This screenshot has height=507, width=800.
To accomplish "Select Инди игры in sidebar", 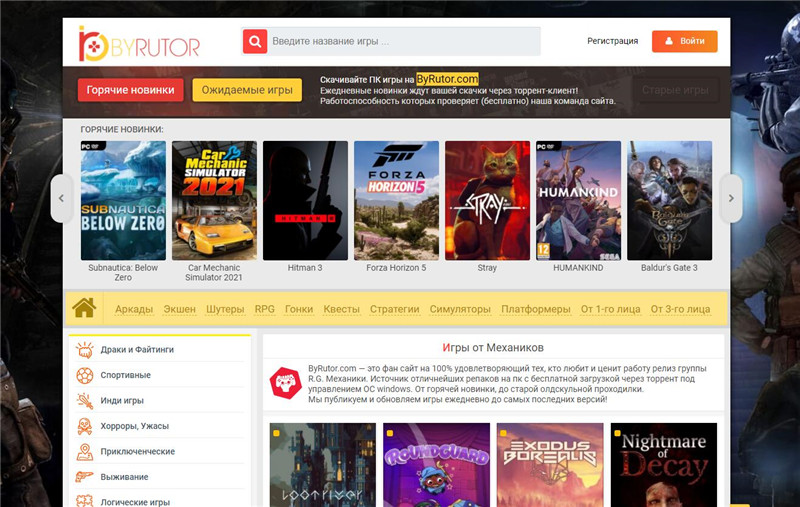I will 122,401.
